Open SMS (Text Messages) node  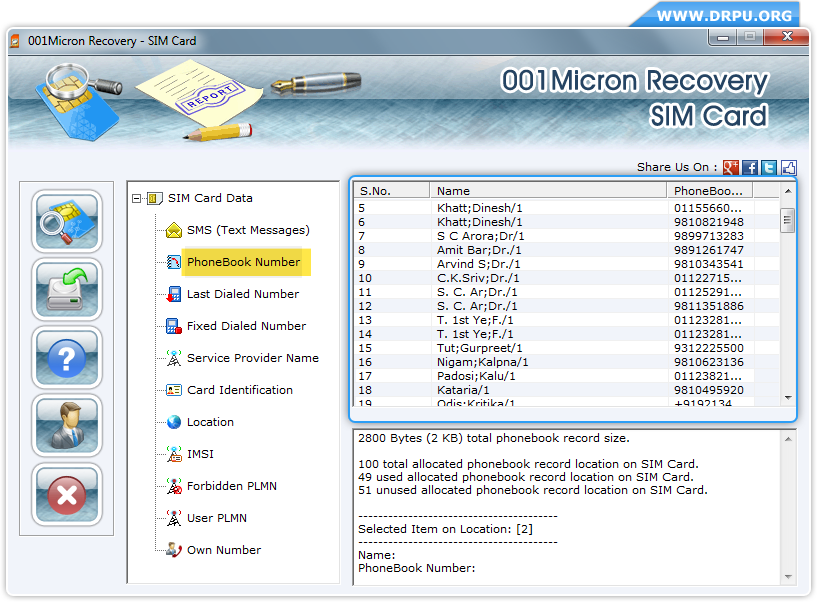(x=248, y=230)
